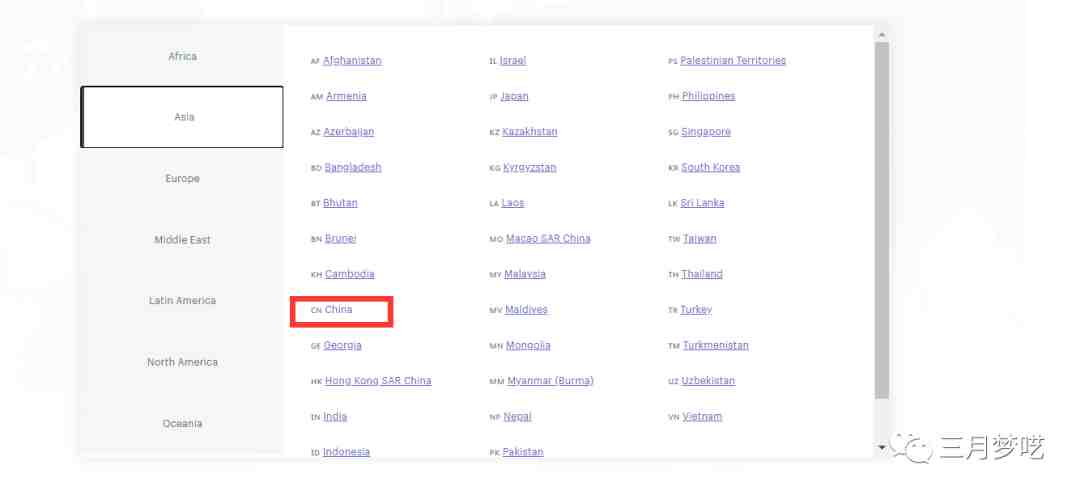The height and width of the screenshot is (495, 1080).
Task: Open the Pakistan link
Action: click(523, 452)
